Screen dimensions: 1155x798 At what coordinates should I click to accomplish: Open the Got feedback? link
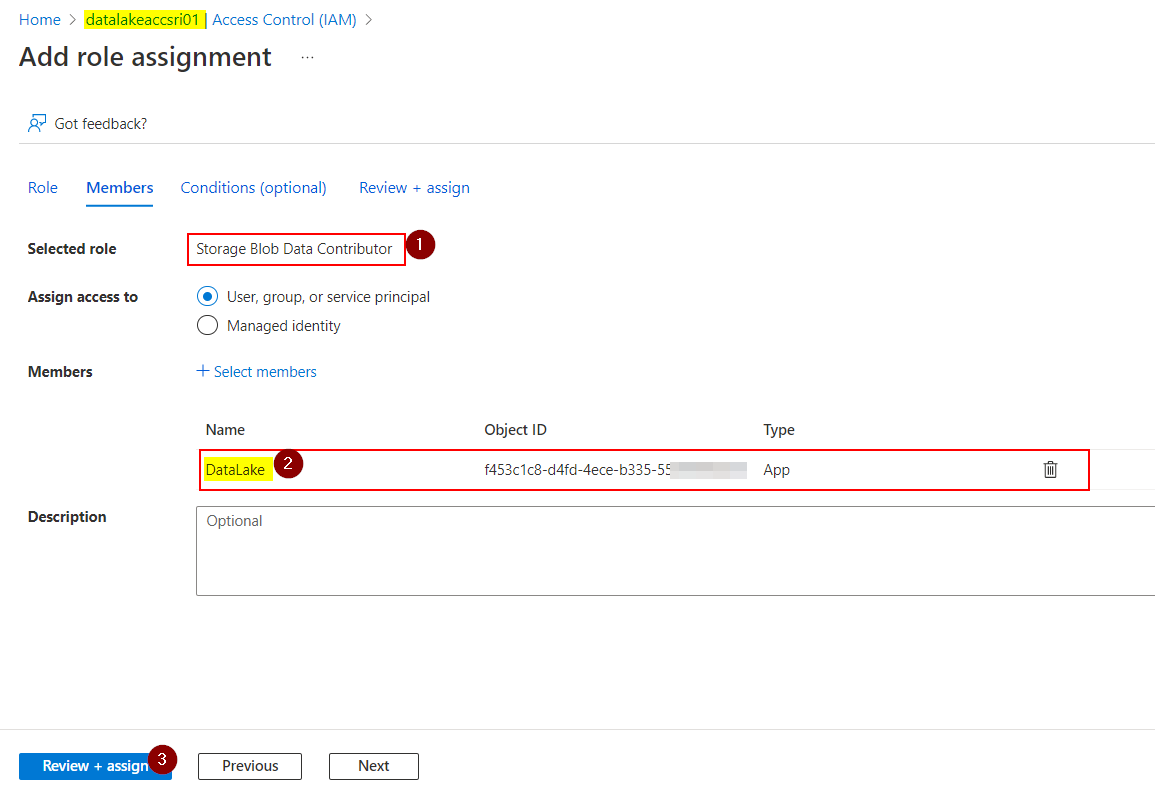[101, 124]
